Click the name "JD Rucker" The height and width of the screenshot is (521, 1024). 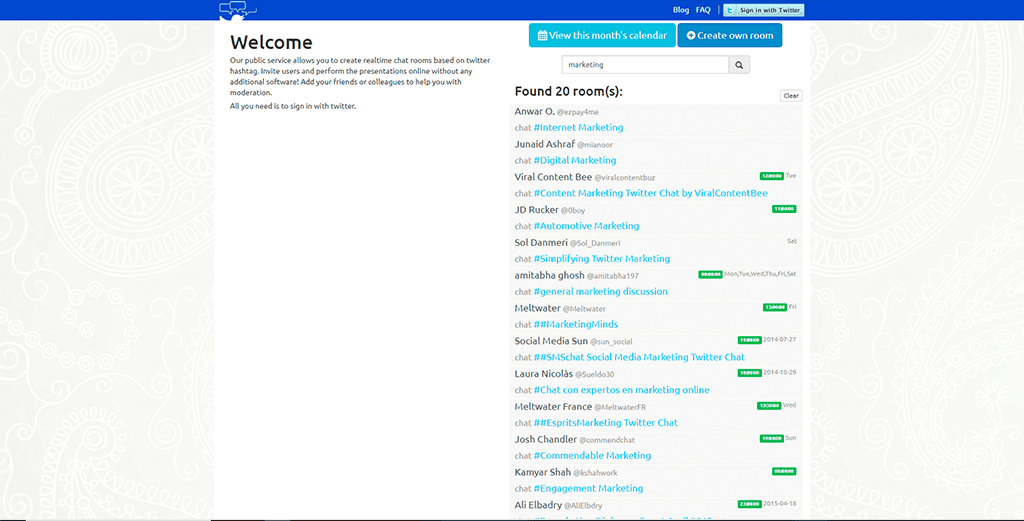point(536,210)
